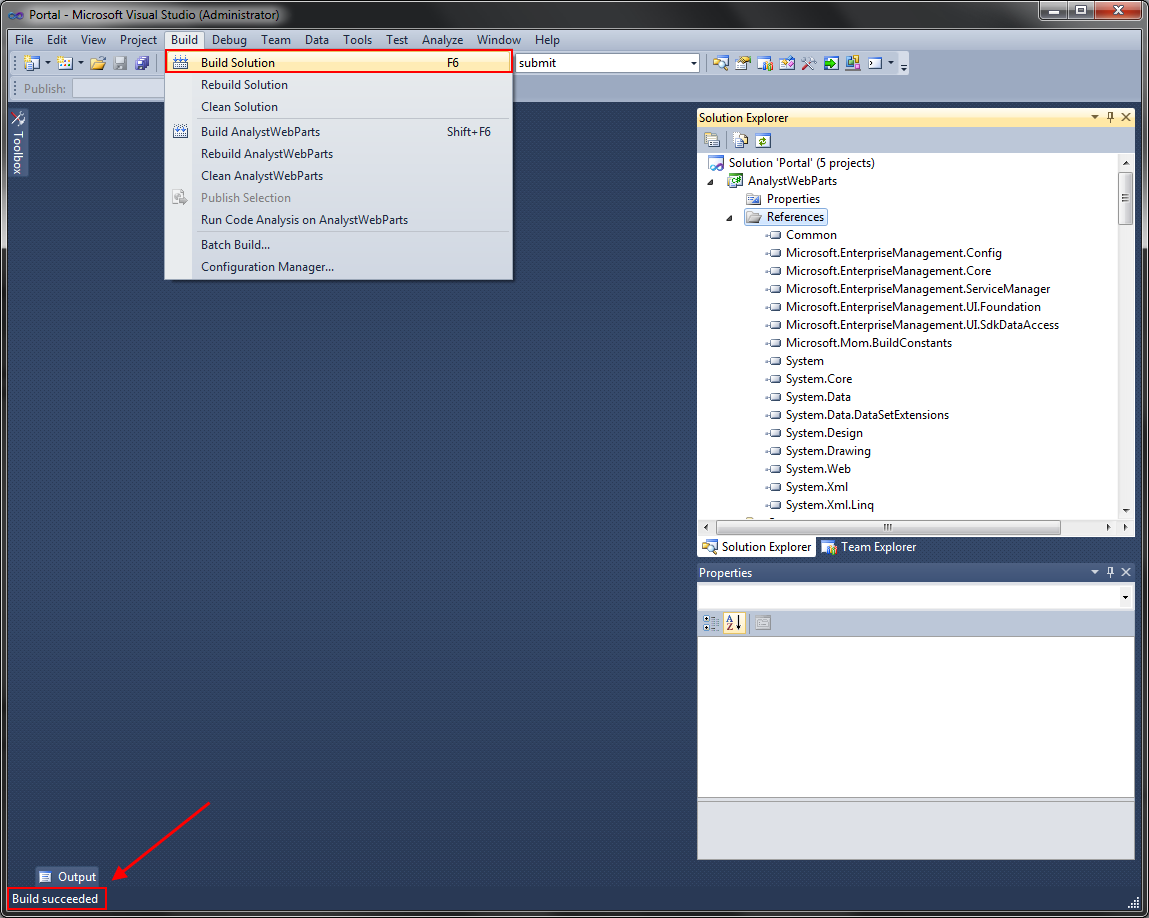Open Configuration Manager from the Build menu

339,267
